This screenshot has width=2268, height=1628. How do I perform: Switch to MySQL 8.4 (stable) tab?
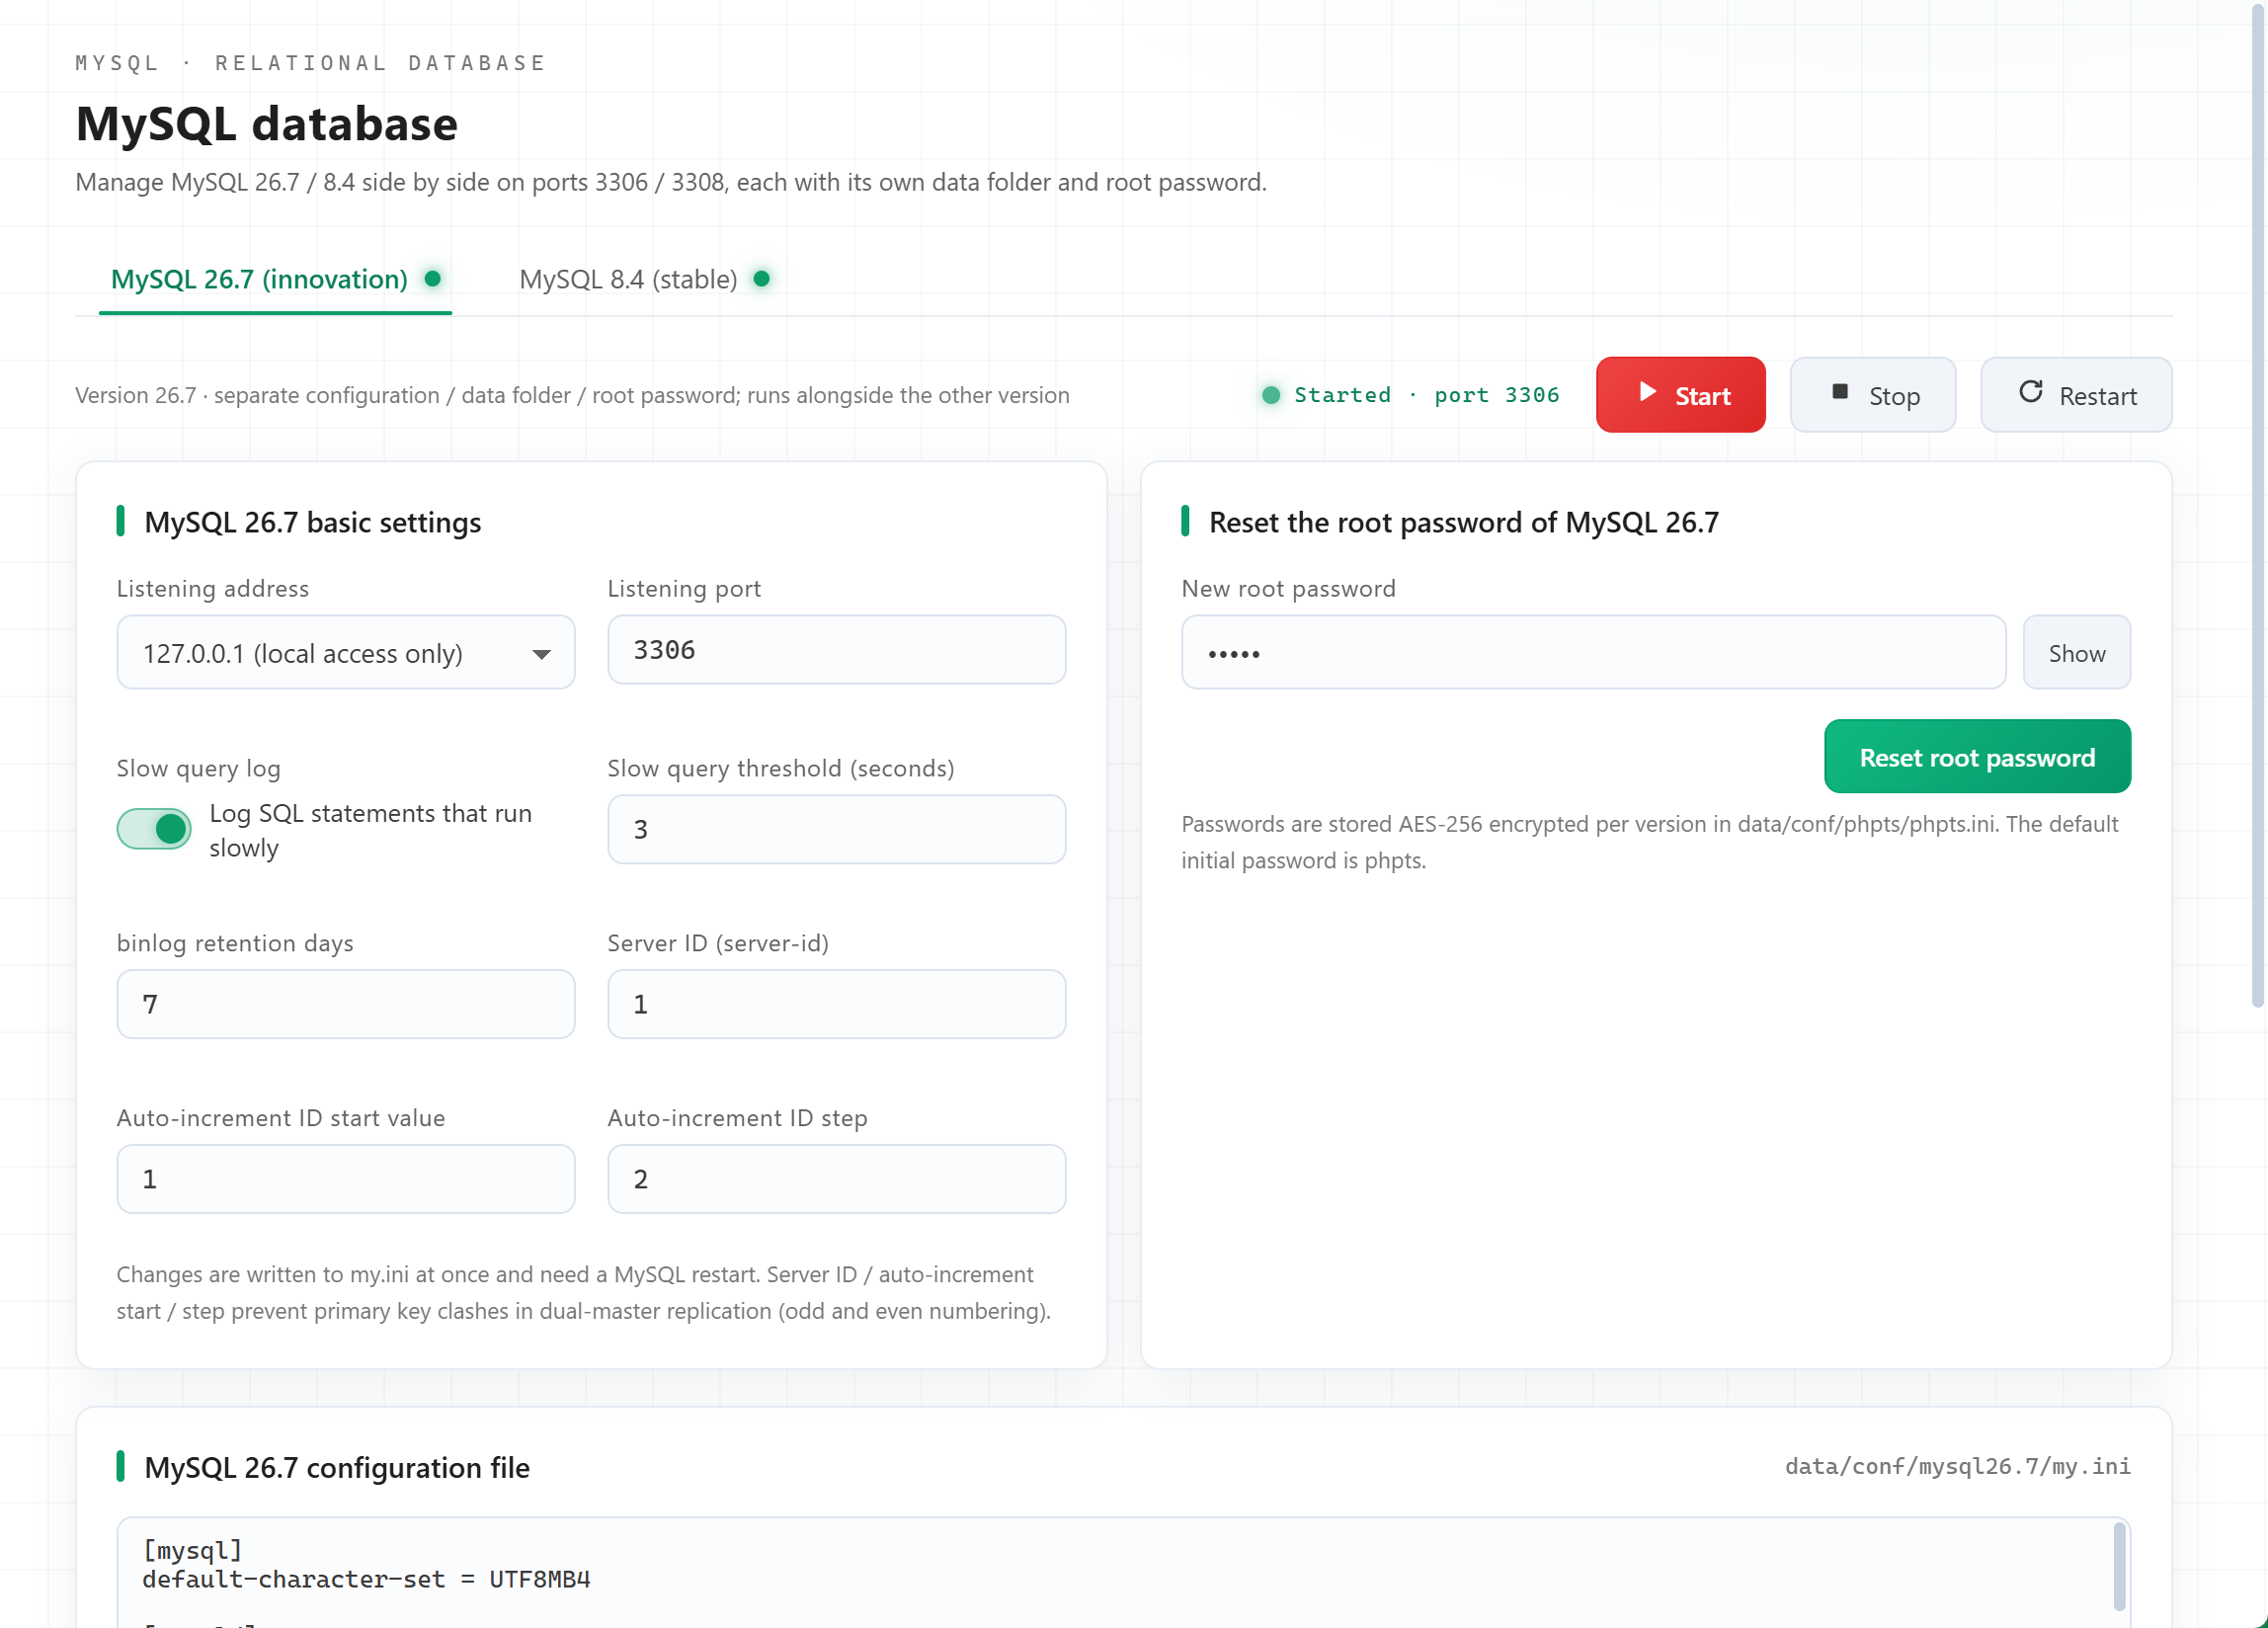tap(644, 279)
